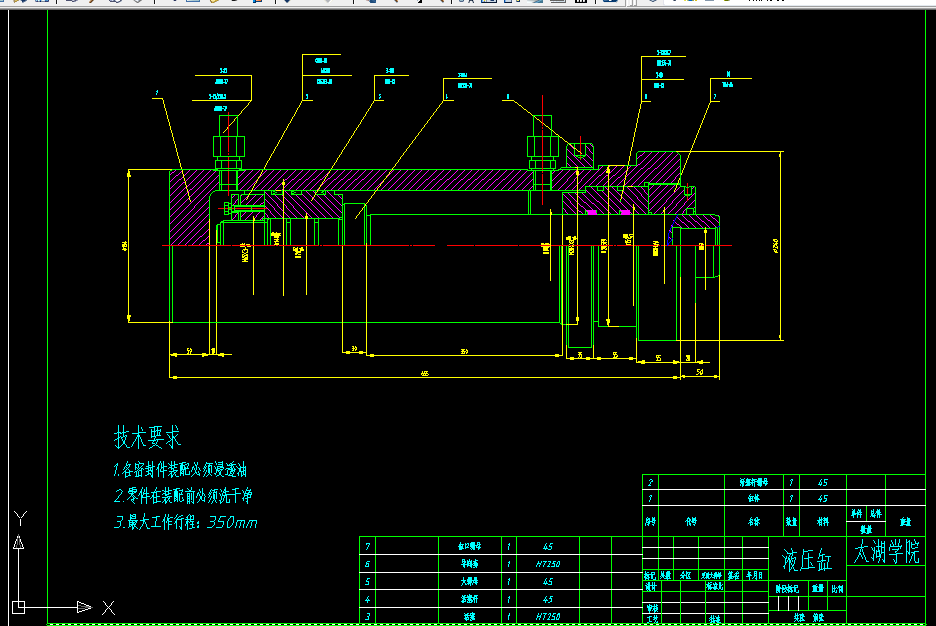The width and height of the screenshot is (936, 626).
Task: Click the 名称 column header cell
Action: pos(755,522)
